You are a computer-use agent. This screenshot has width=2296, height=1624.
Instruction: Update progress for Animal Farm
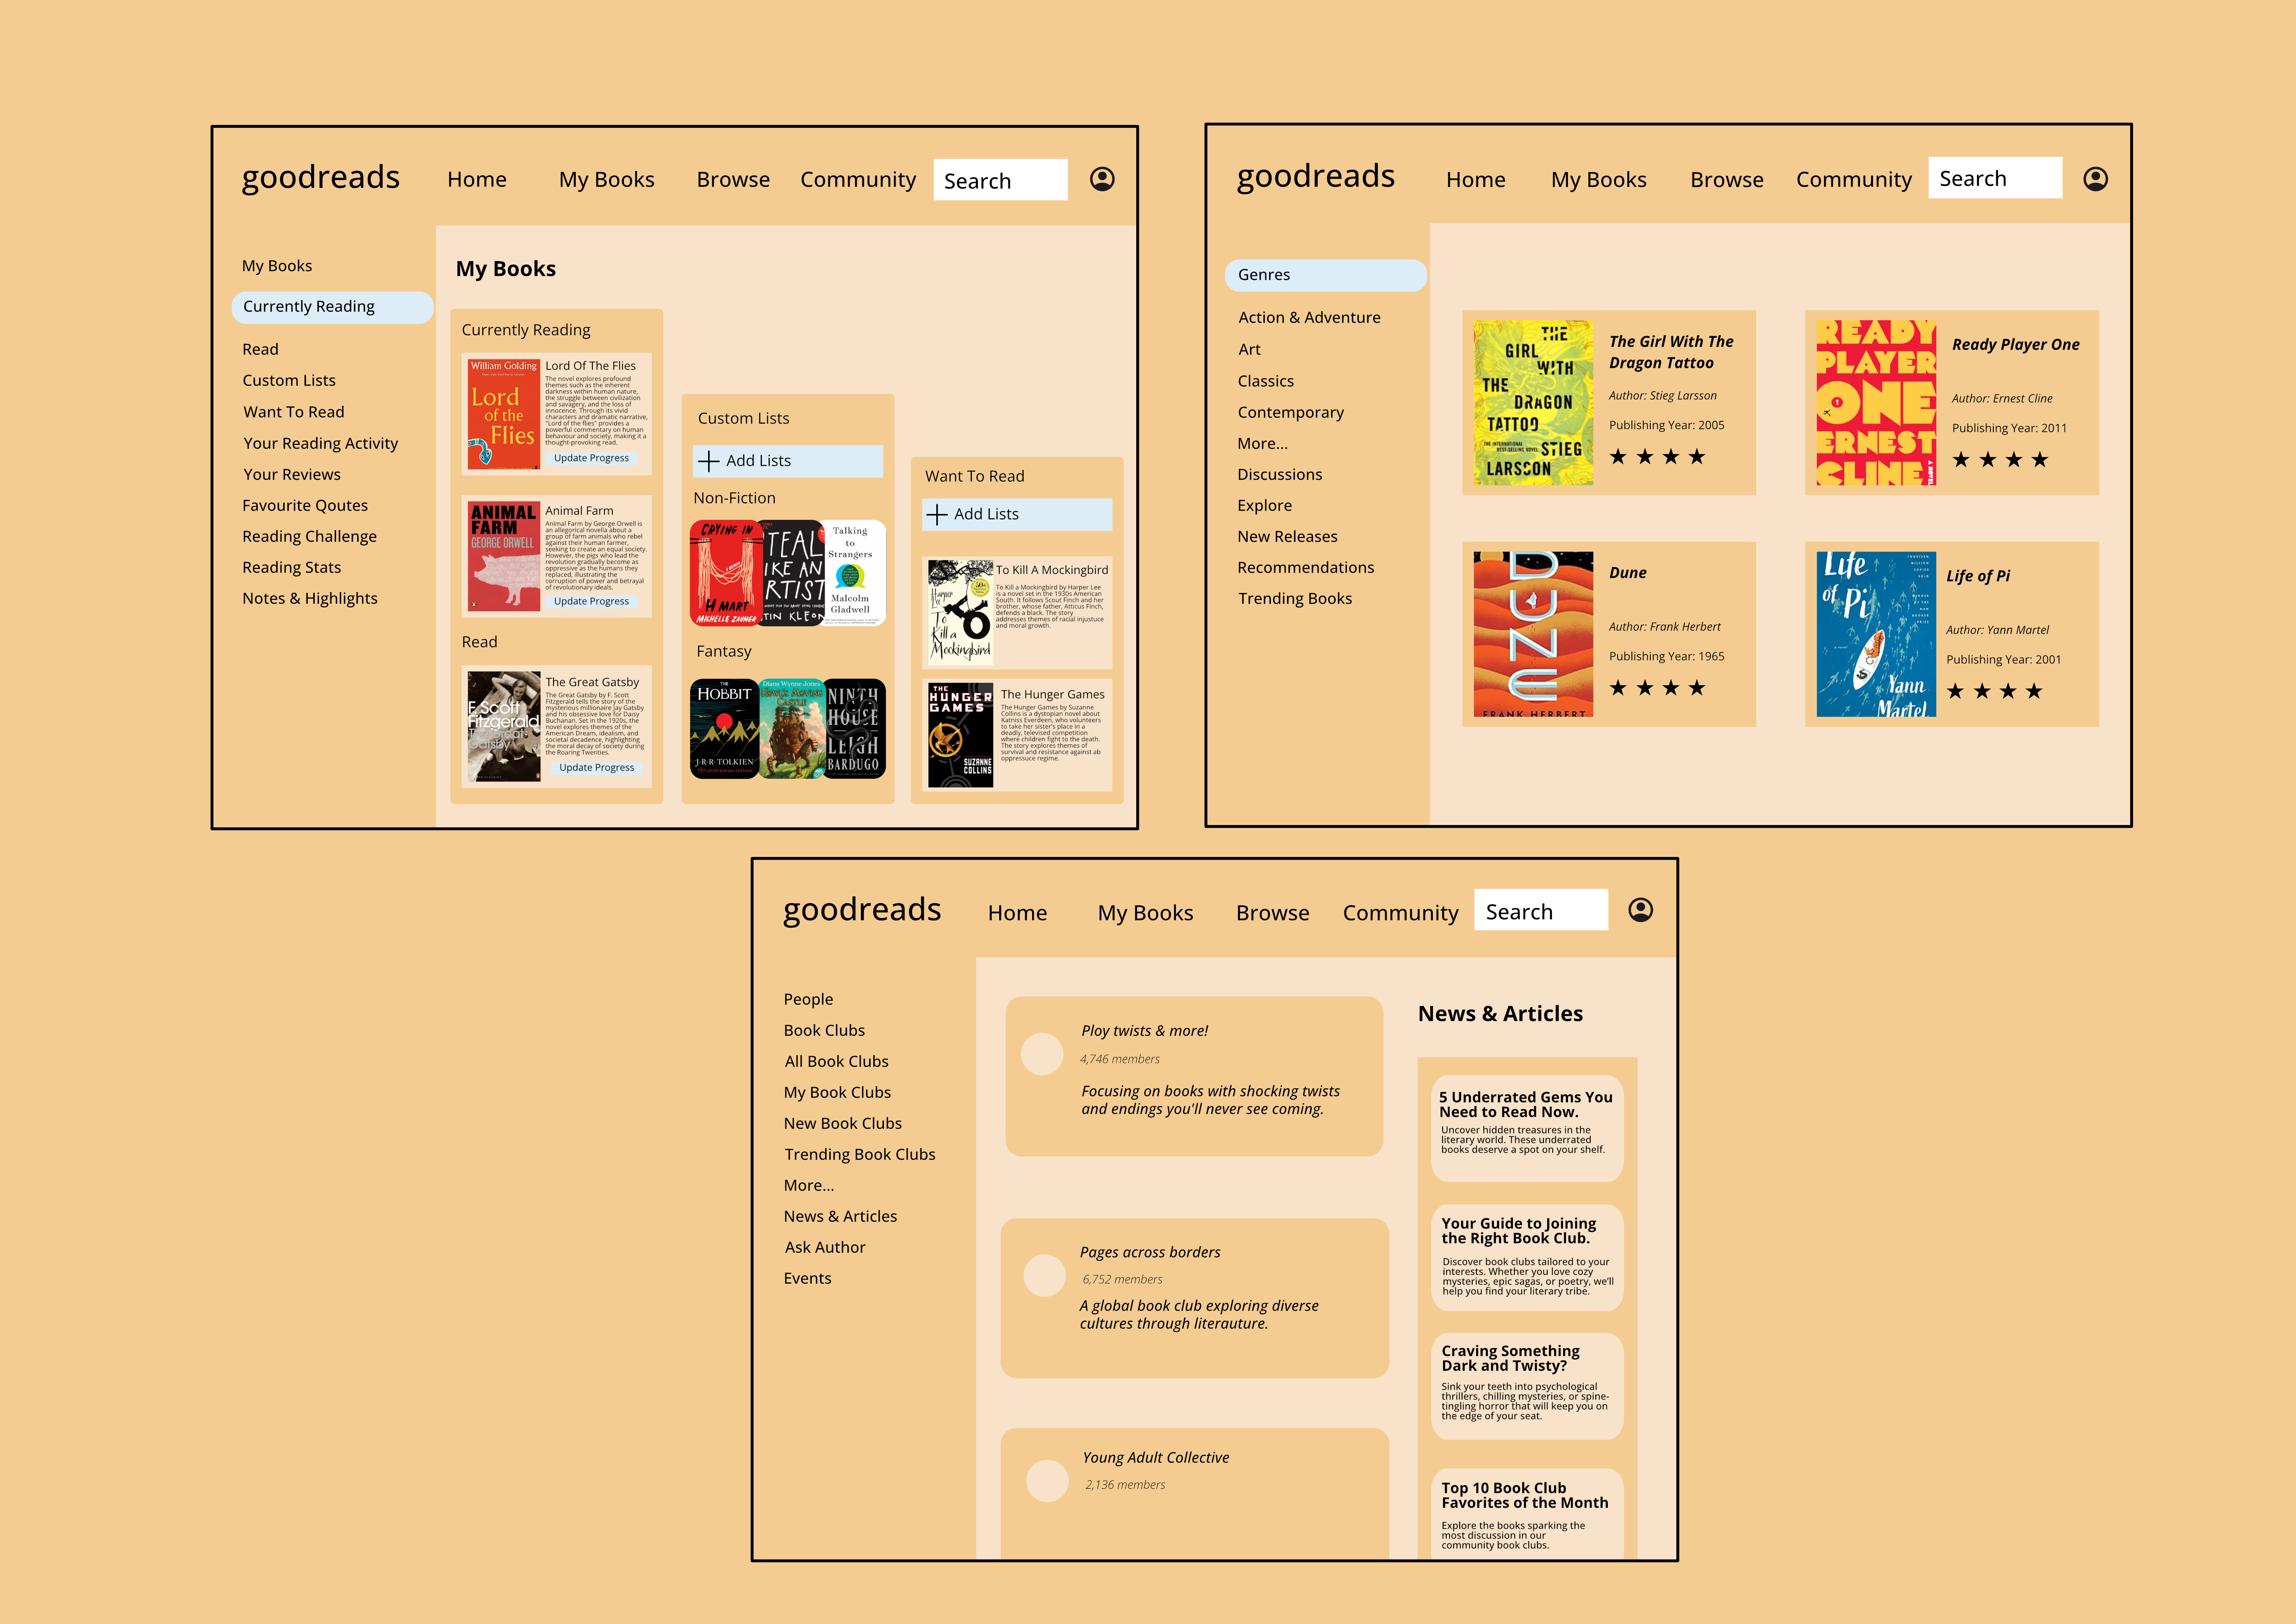click(591, 601)
